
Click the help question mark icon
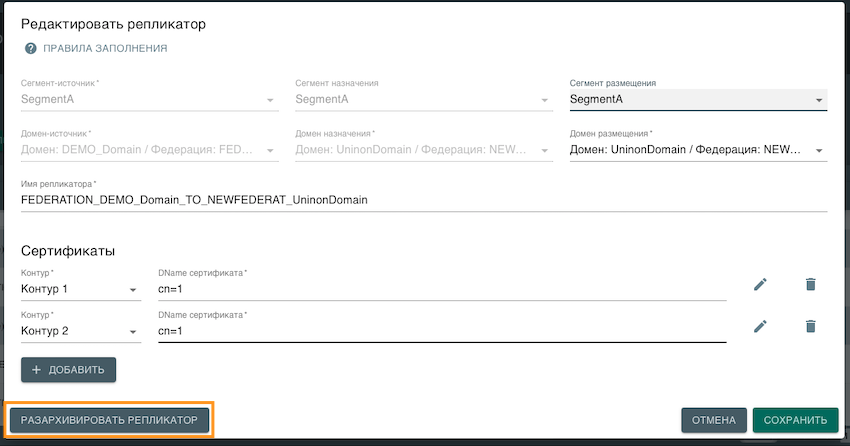(x=31, y=48)
